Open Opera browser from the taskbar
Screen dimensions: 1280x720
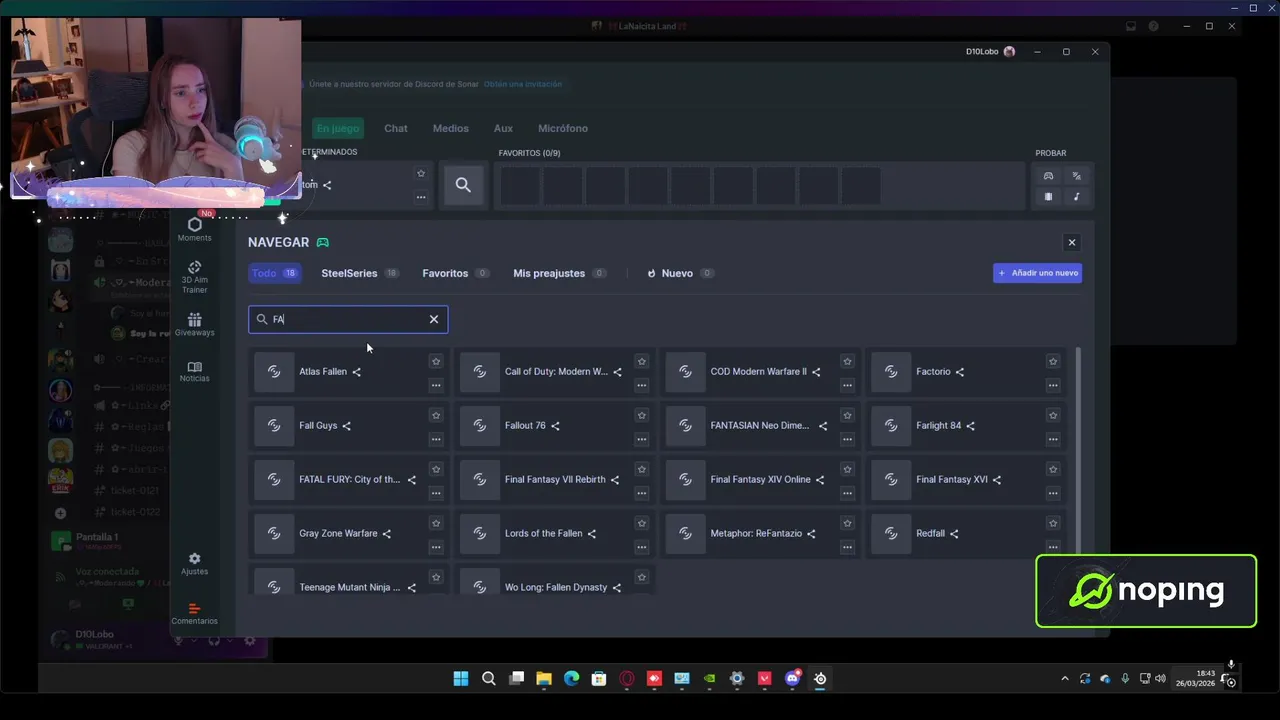point(627,678)
